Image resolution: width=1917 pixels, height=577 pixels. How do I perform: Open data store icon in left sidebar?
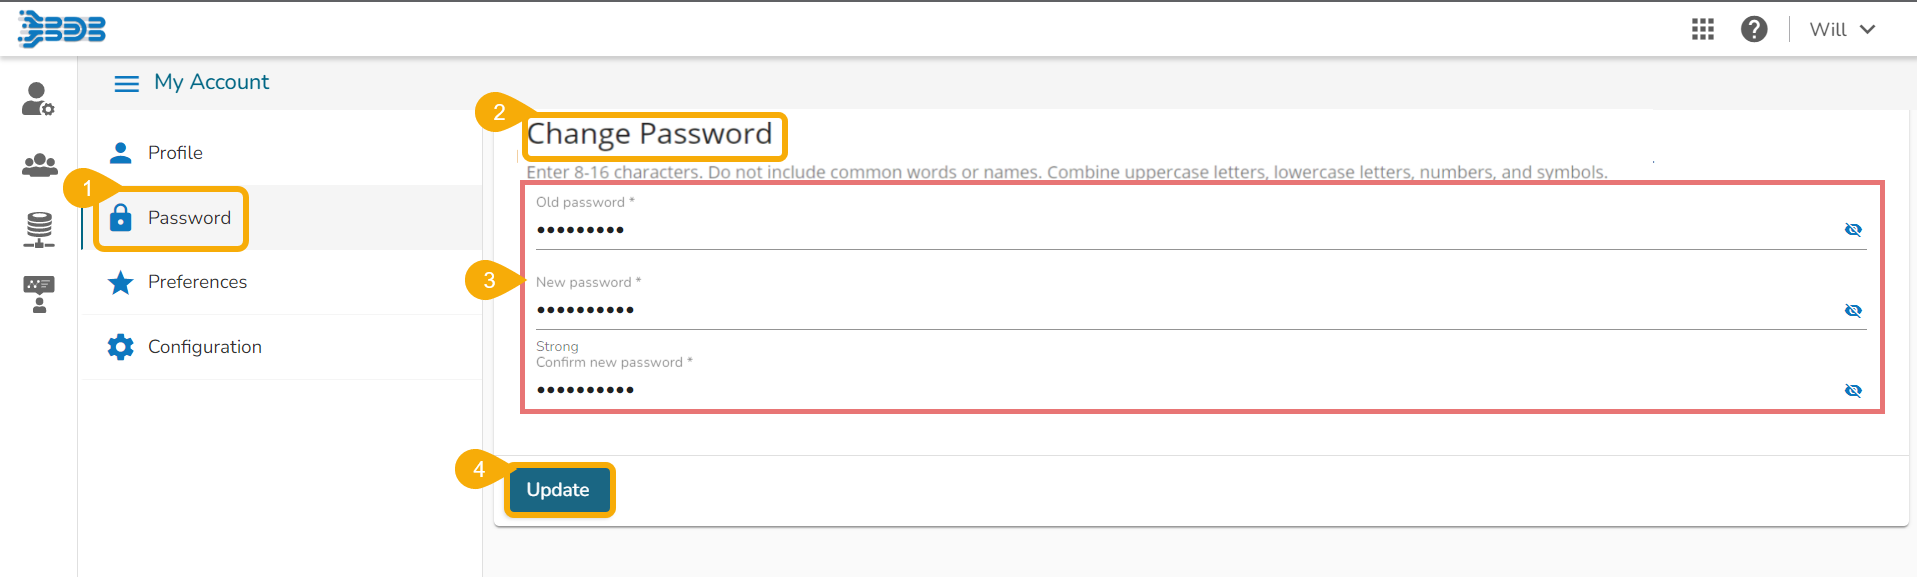pyautogui.click(x=39, y=229)
